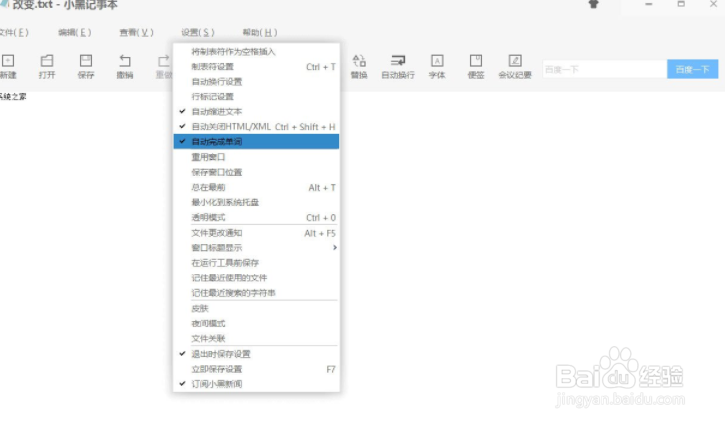Select 文件更改通知 menu item

point(256,233)
